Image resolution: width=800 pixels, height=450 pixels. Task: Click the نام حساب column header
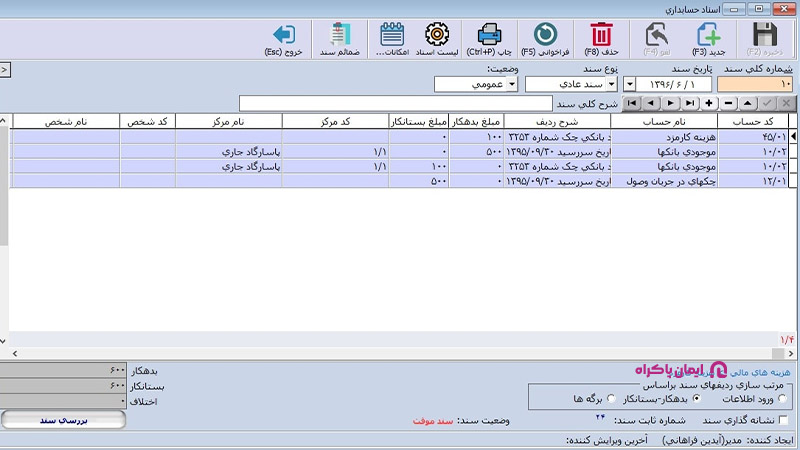(664, 121)
